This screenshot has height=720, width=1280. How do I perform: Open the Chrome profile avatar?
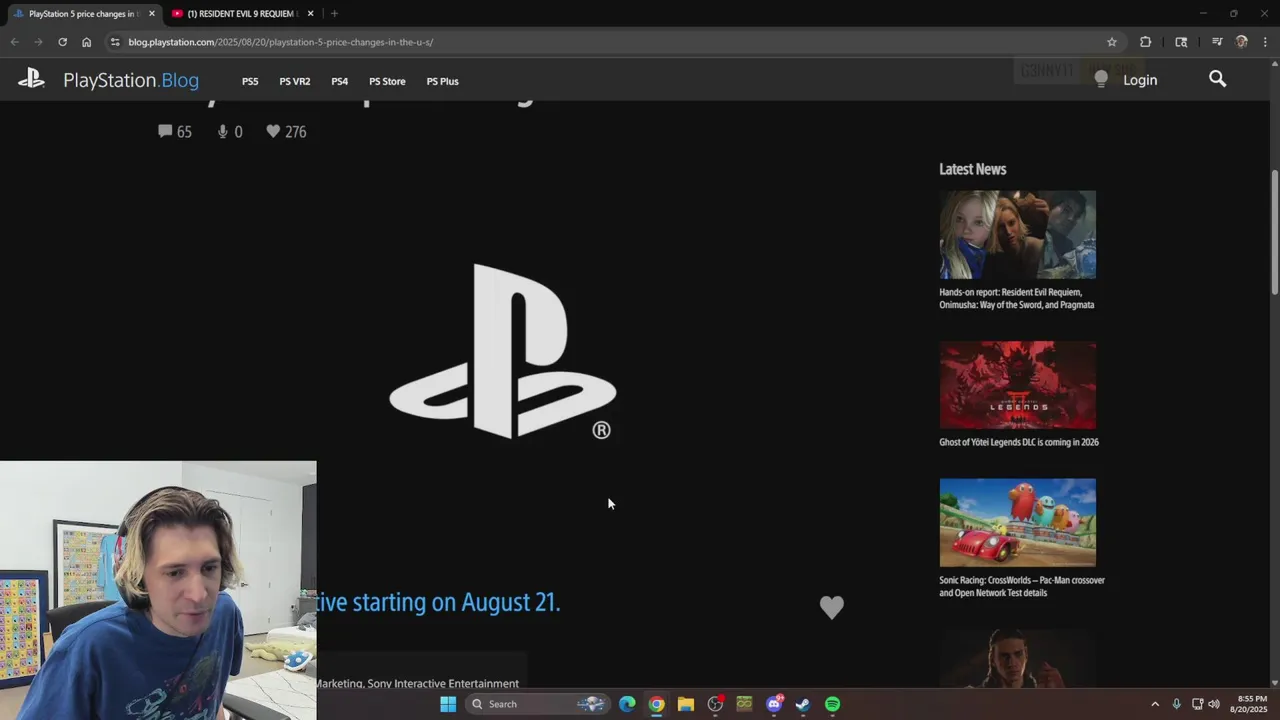pos(1241,42)
